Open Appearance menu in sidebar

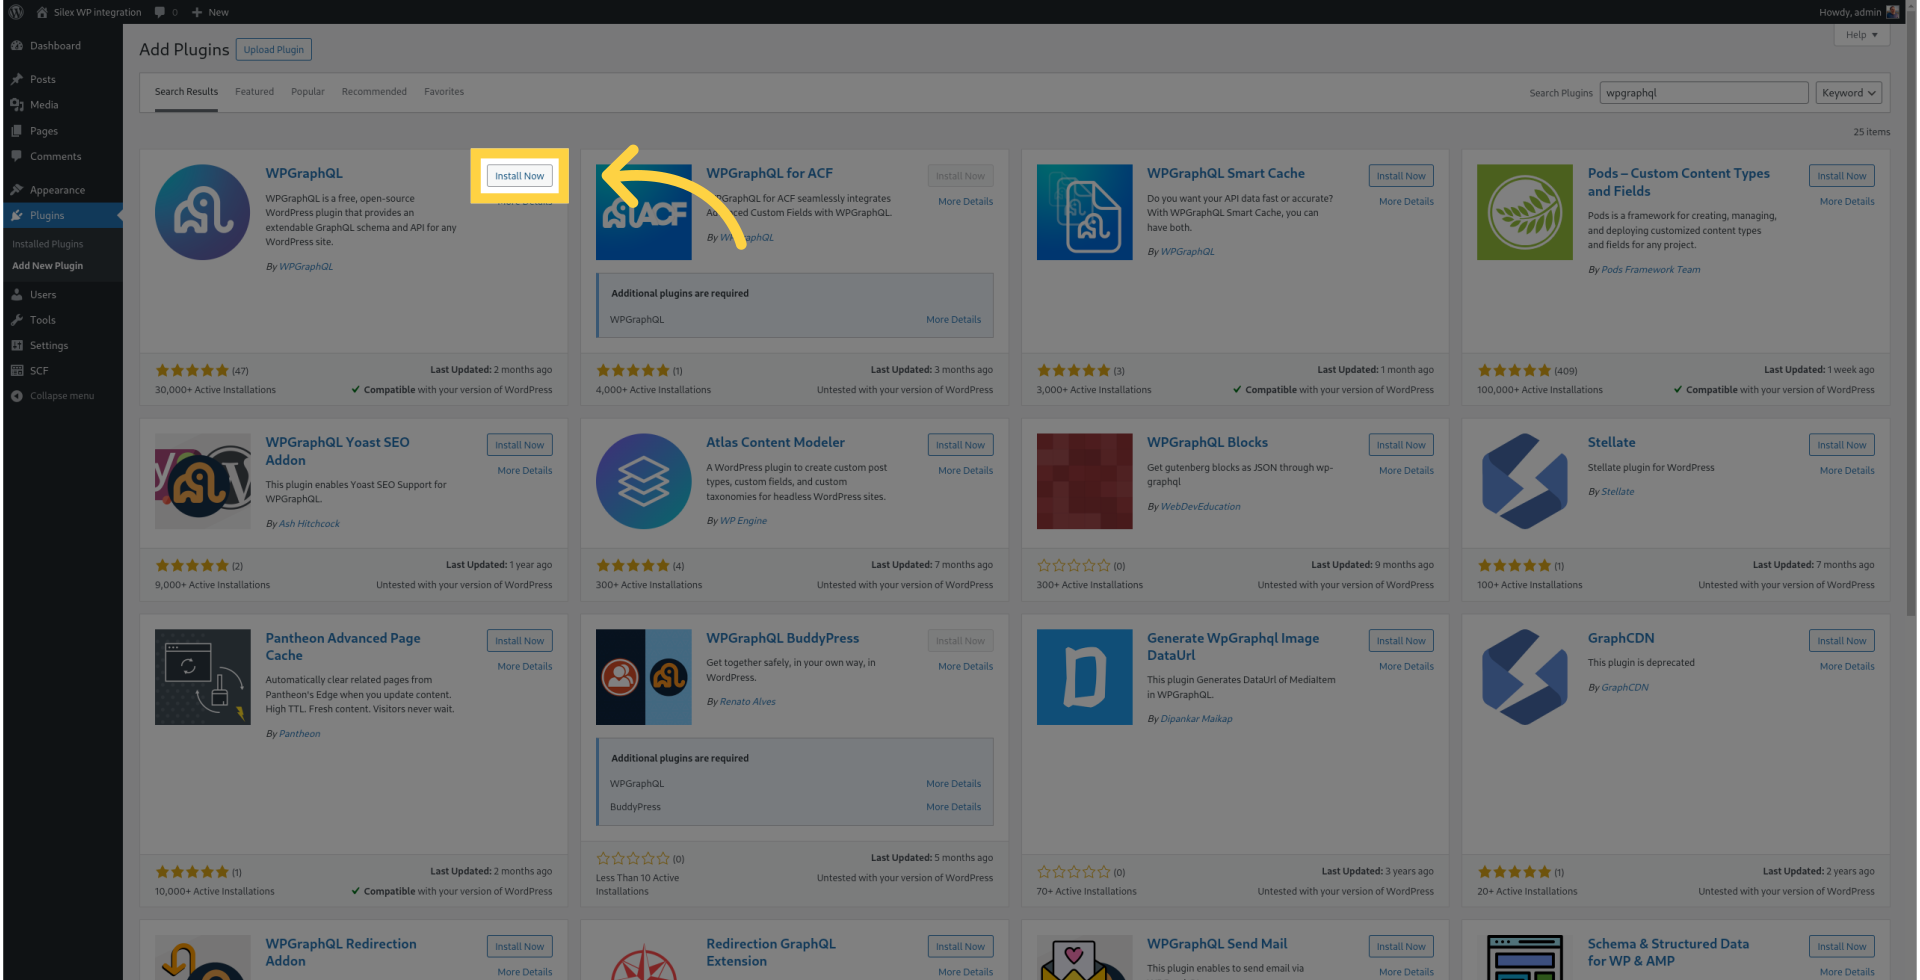pyautogui.click(x=57, y=190)
